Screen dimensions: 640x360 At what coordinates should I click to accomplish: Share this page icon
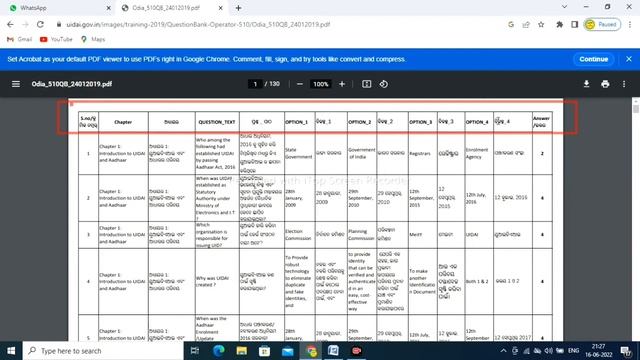coord(526,24)
